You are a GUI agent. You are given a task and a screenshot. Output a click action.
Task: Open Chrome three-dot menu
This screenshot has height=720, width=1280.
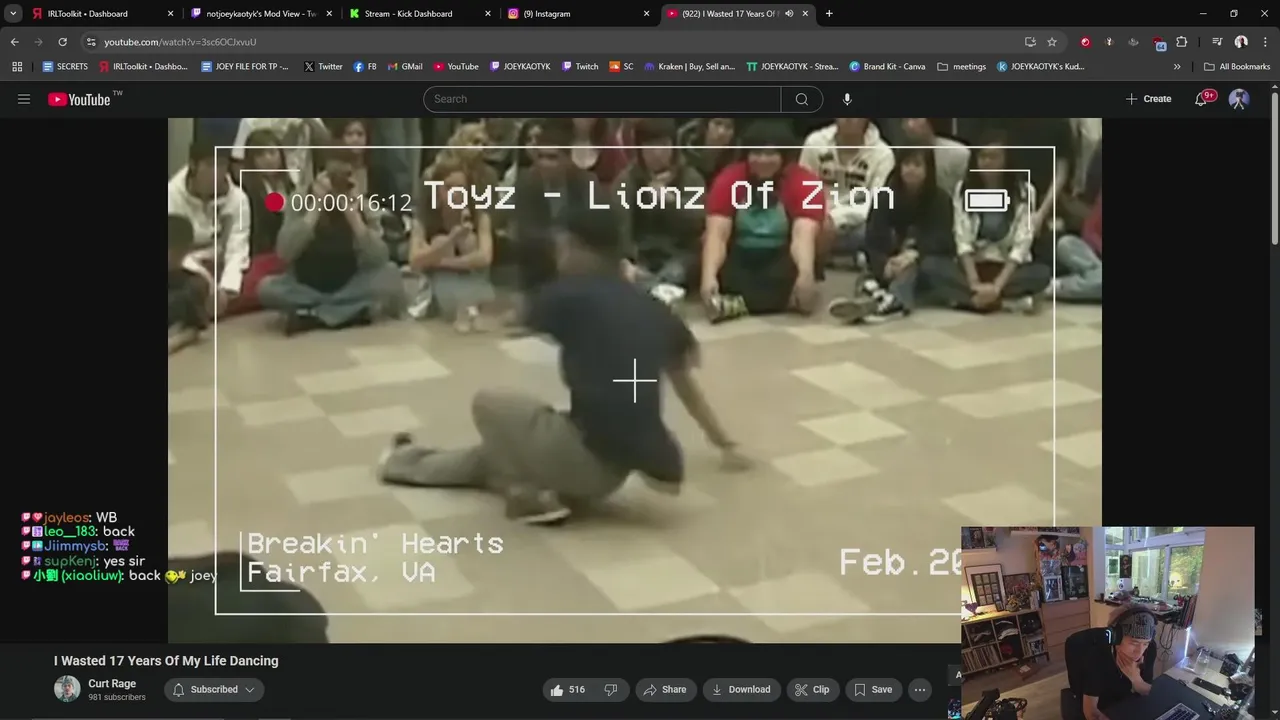tap(1265, 42)
